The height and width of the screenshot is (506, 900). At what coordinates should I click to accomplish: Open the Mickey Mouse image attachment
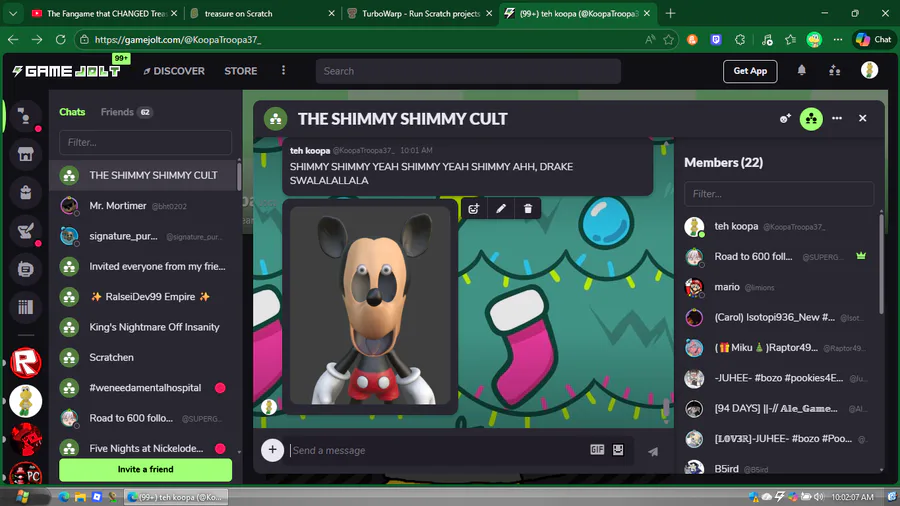pyautogui.click(x=370, y=305)
